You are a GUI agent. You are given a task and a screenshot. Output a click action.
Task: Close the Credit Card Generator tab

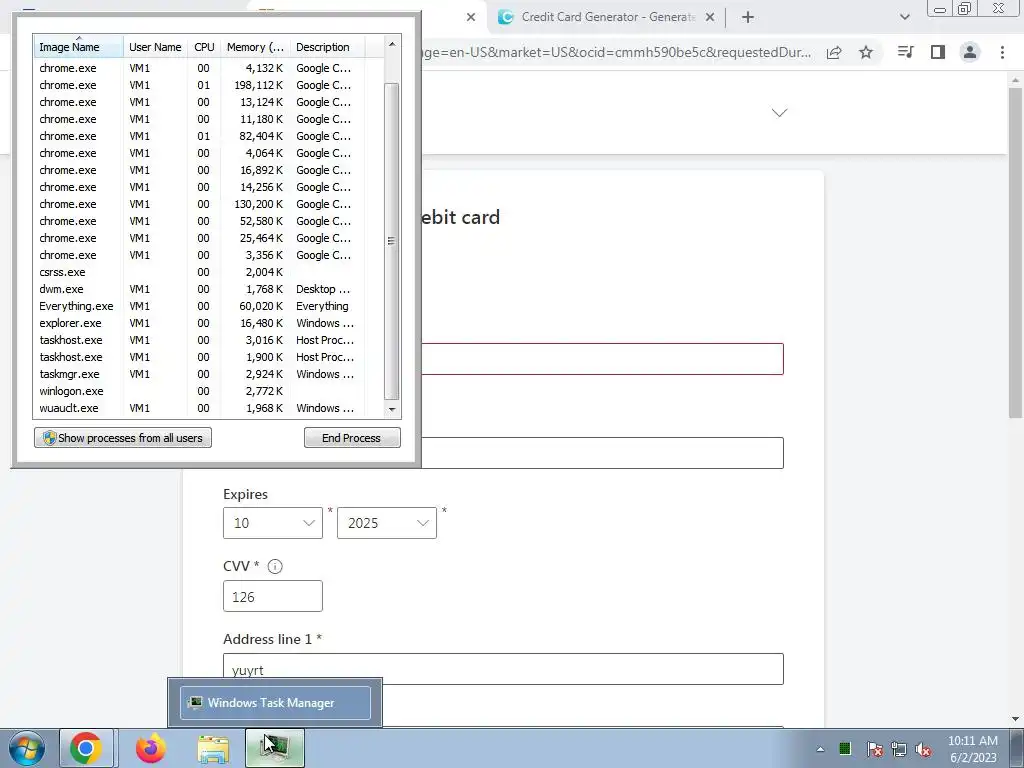click(x=710, y=17)
